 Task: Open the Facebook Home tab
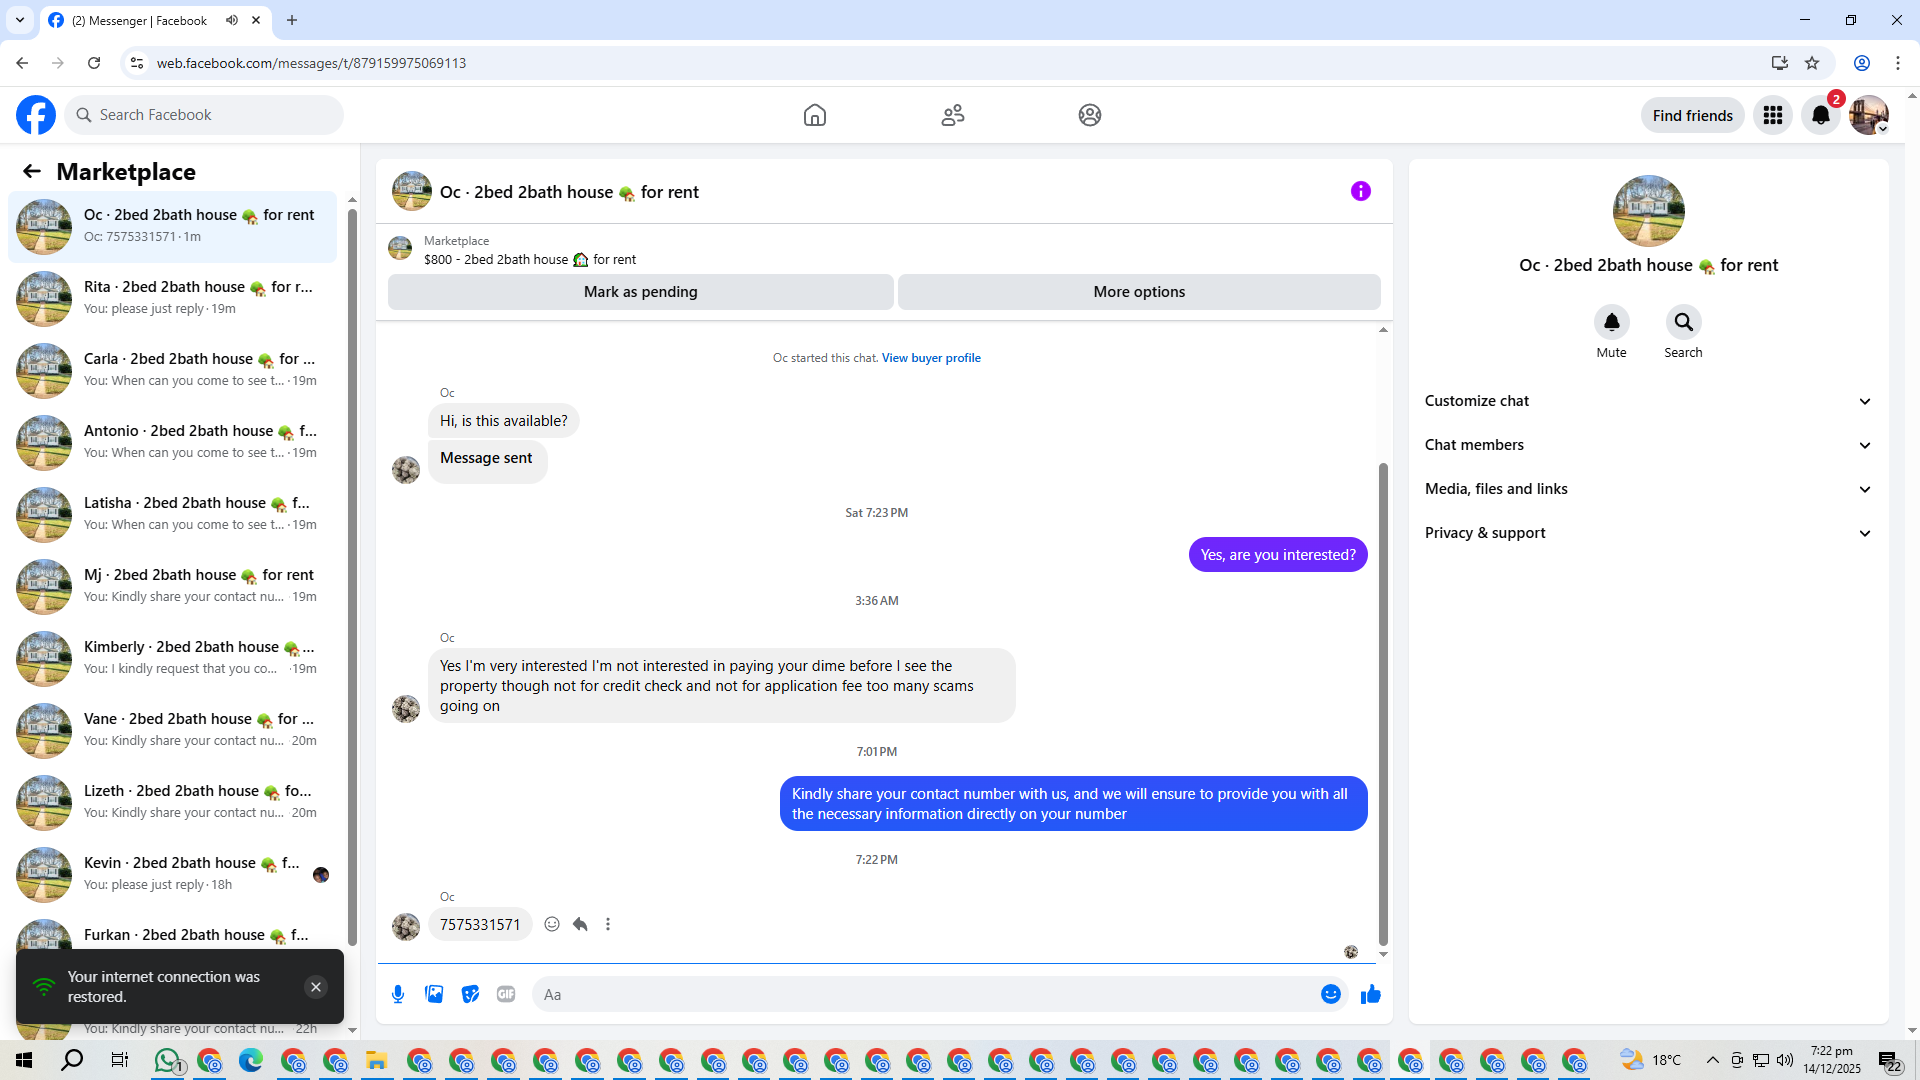point(814,115)
